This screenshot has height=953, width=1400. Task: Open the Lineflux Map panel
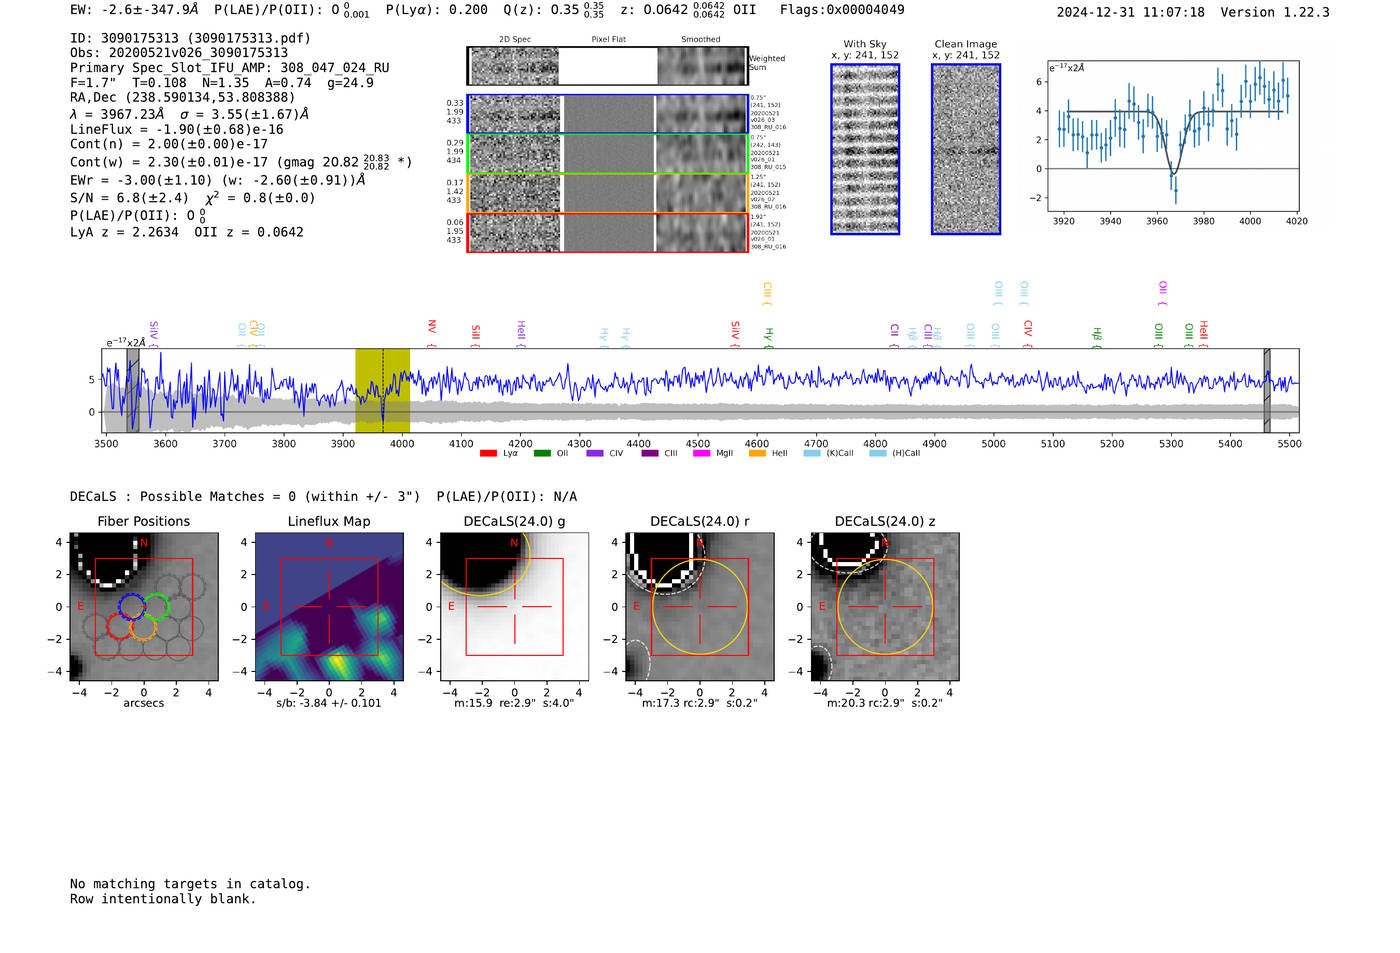click(x=329, y=607)
